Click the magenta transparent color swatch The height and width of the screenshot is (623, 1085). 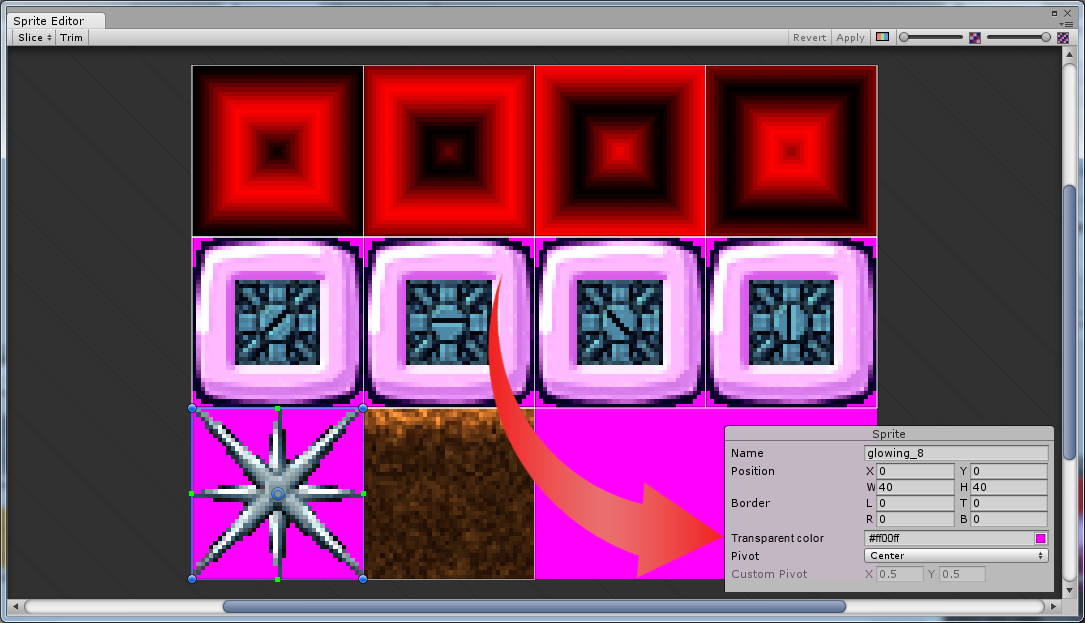(1040, 538)
